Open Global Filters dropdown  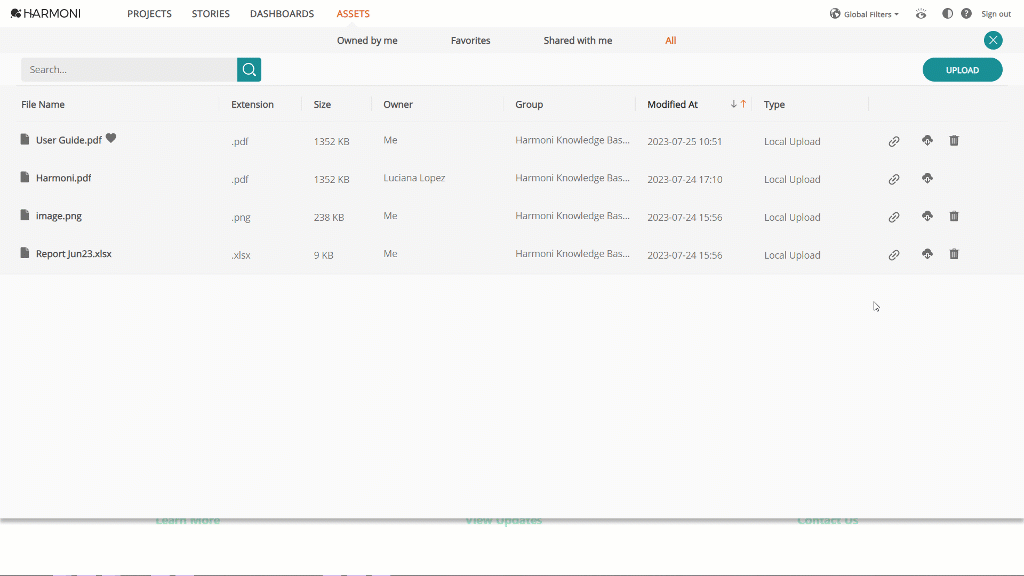[865, 14]
